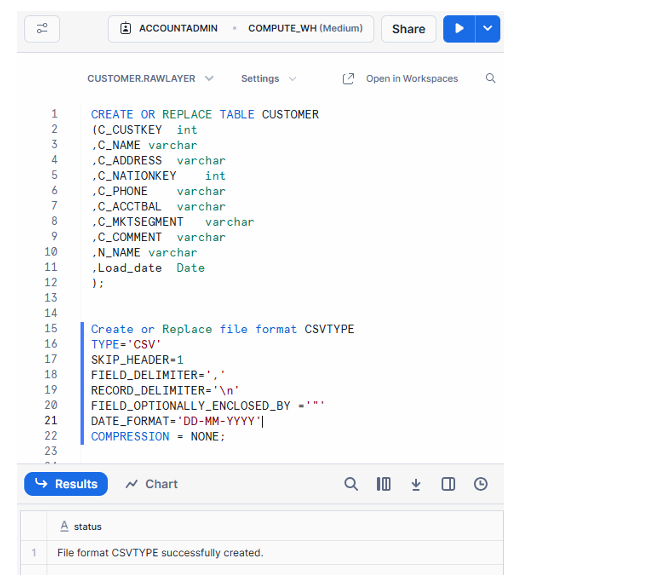Open the query history clock icon
The height and width of the screenshot is (575, 659).
481,484
